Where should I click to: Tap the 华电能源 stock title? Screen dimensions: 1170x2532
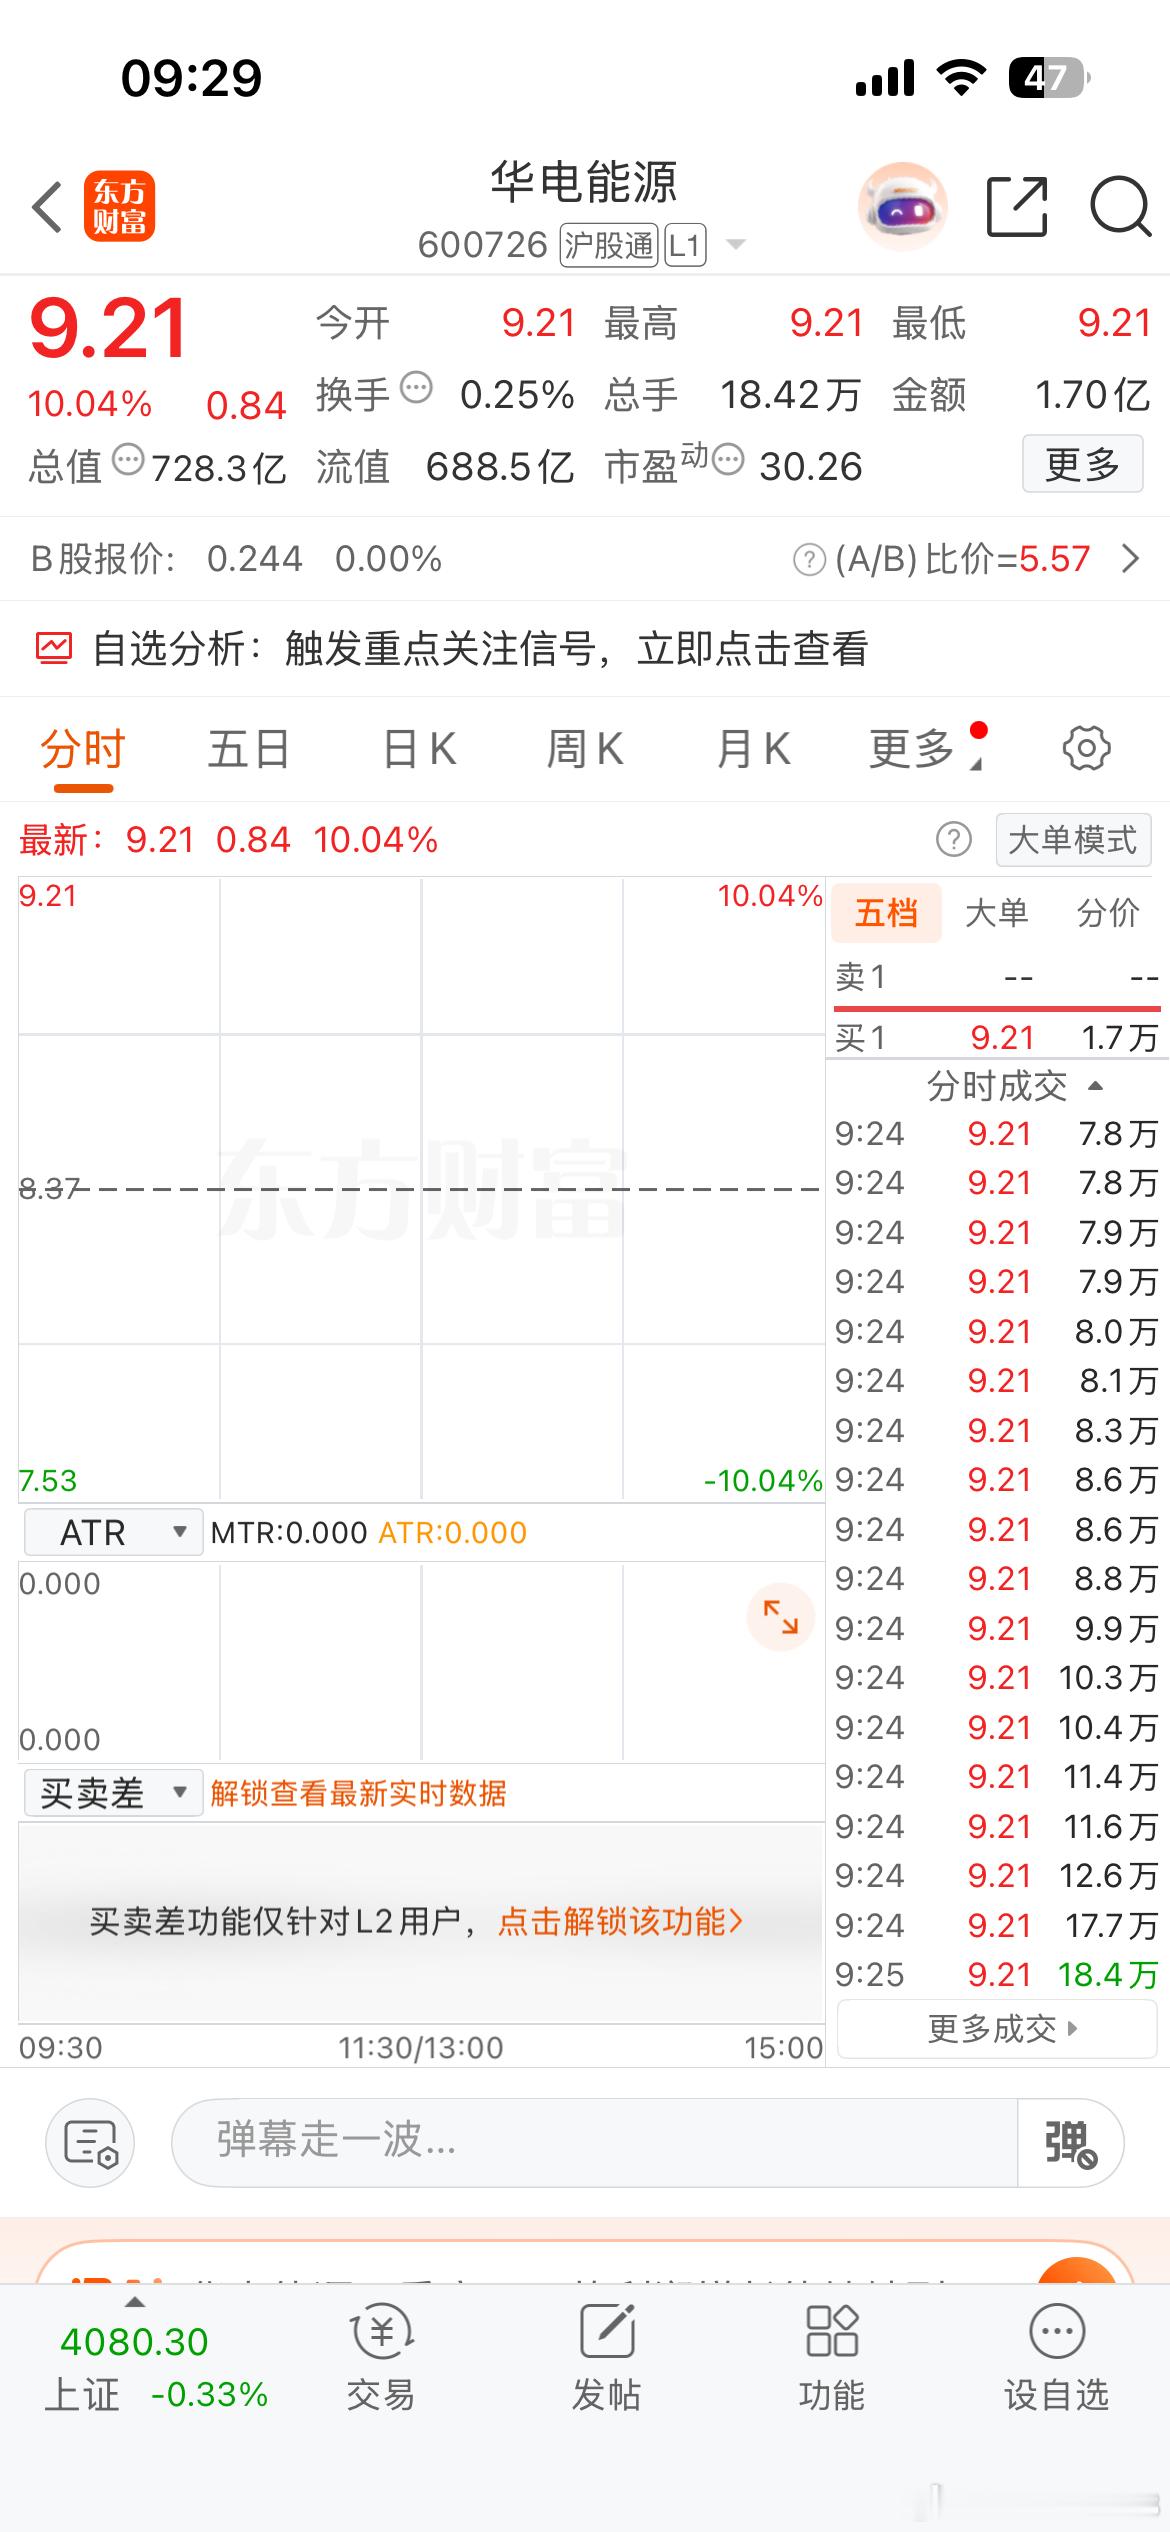point(584,182)
